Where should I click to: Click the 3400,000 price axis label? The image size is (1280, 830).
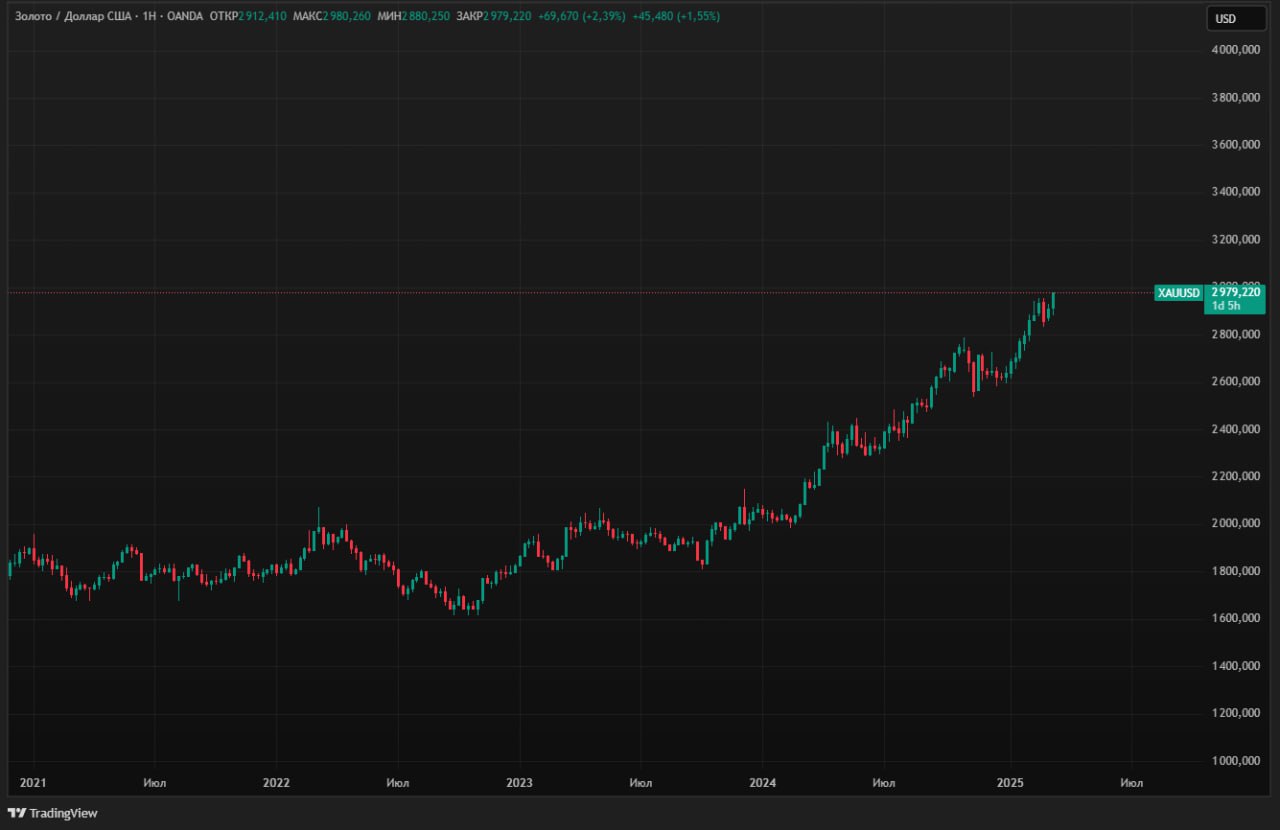point(1234,192)
